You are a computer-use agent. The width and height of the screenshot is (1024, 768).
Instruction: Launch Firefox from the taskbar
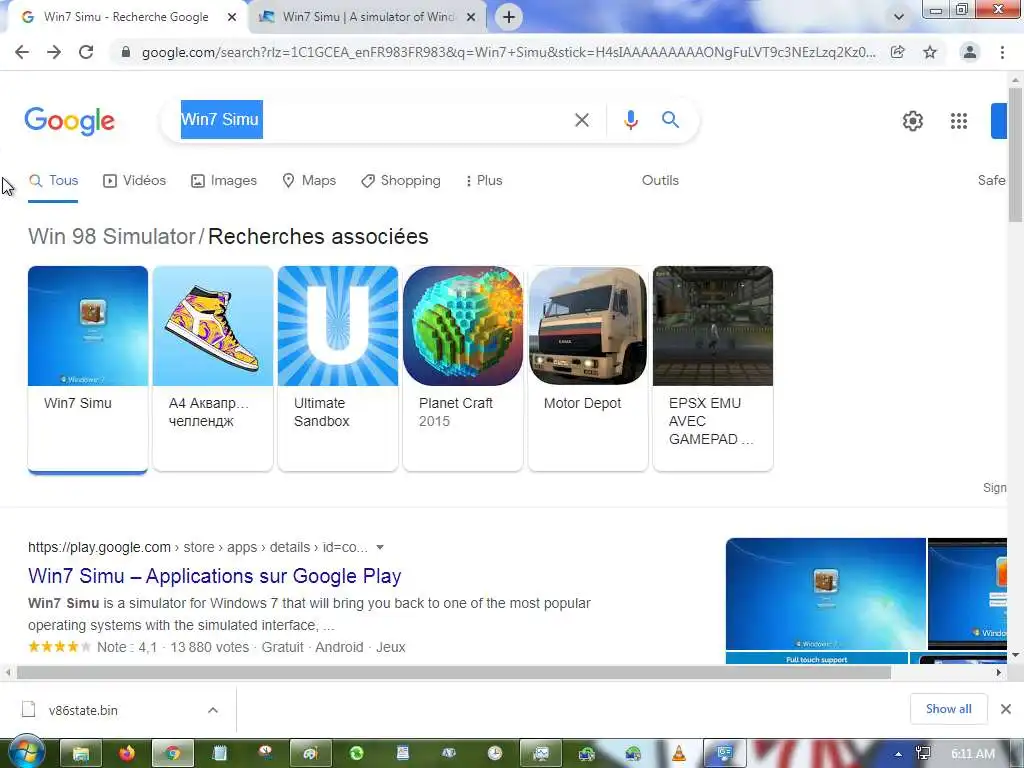coord(127,754)
